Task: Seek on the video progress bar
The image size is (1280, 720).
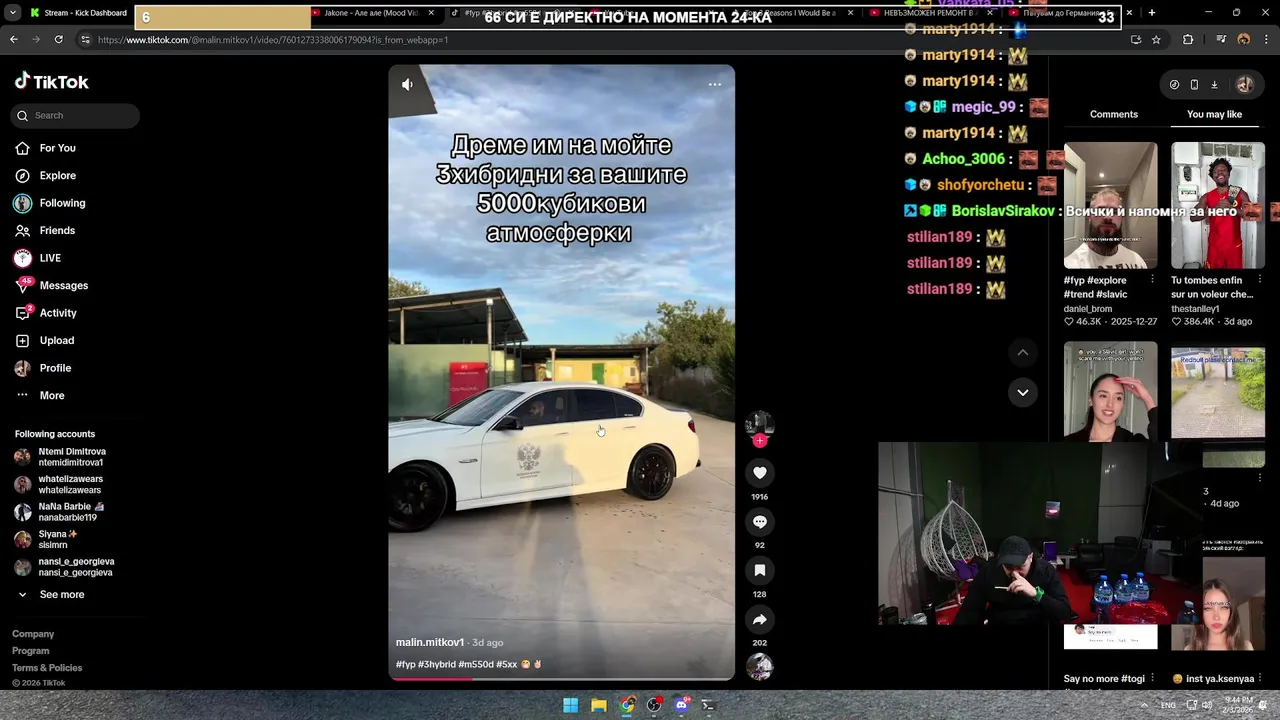Action: [x=562, y=679]
